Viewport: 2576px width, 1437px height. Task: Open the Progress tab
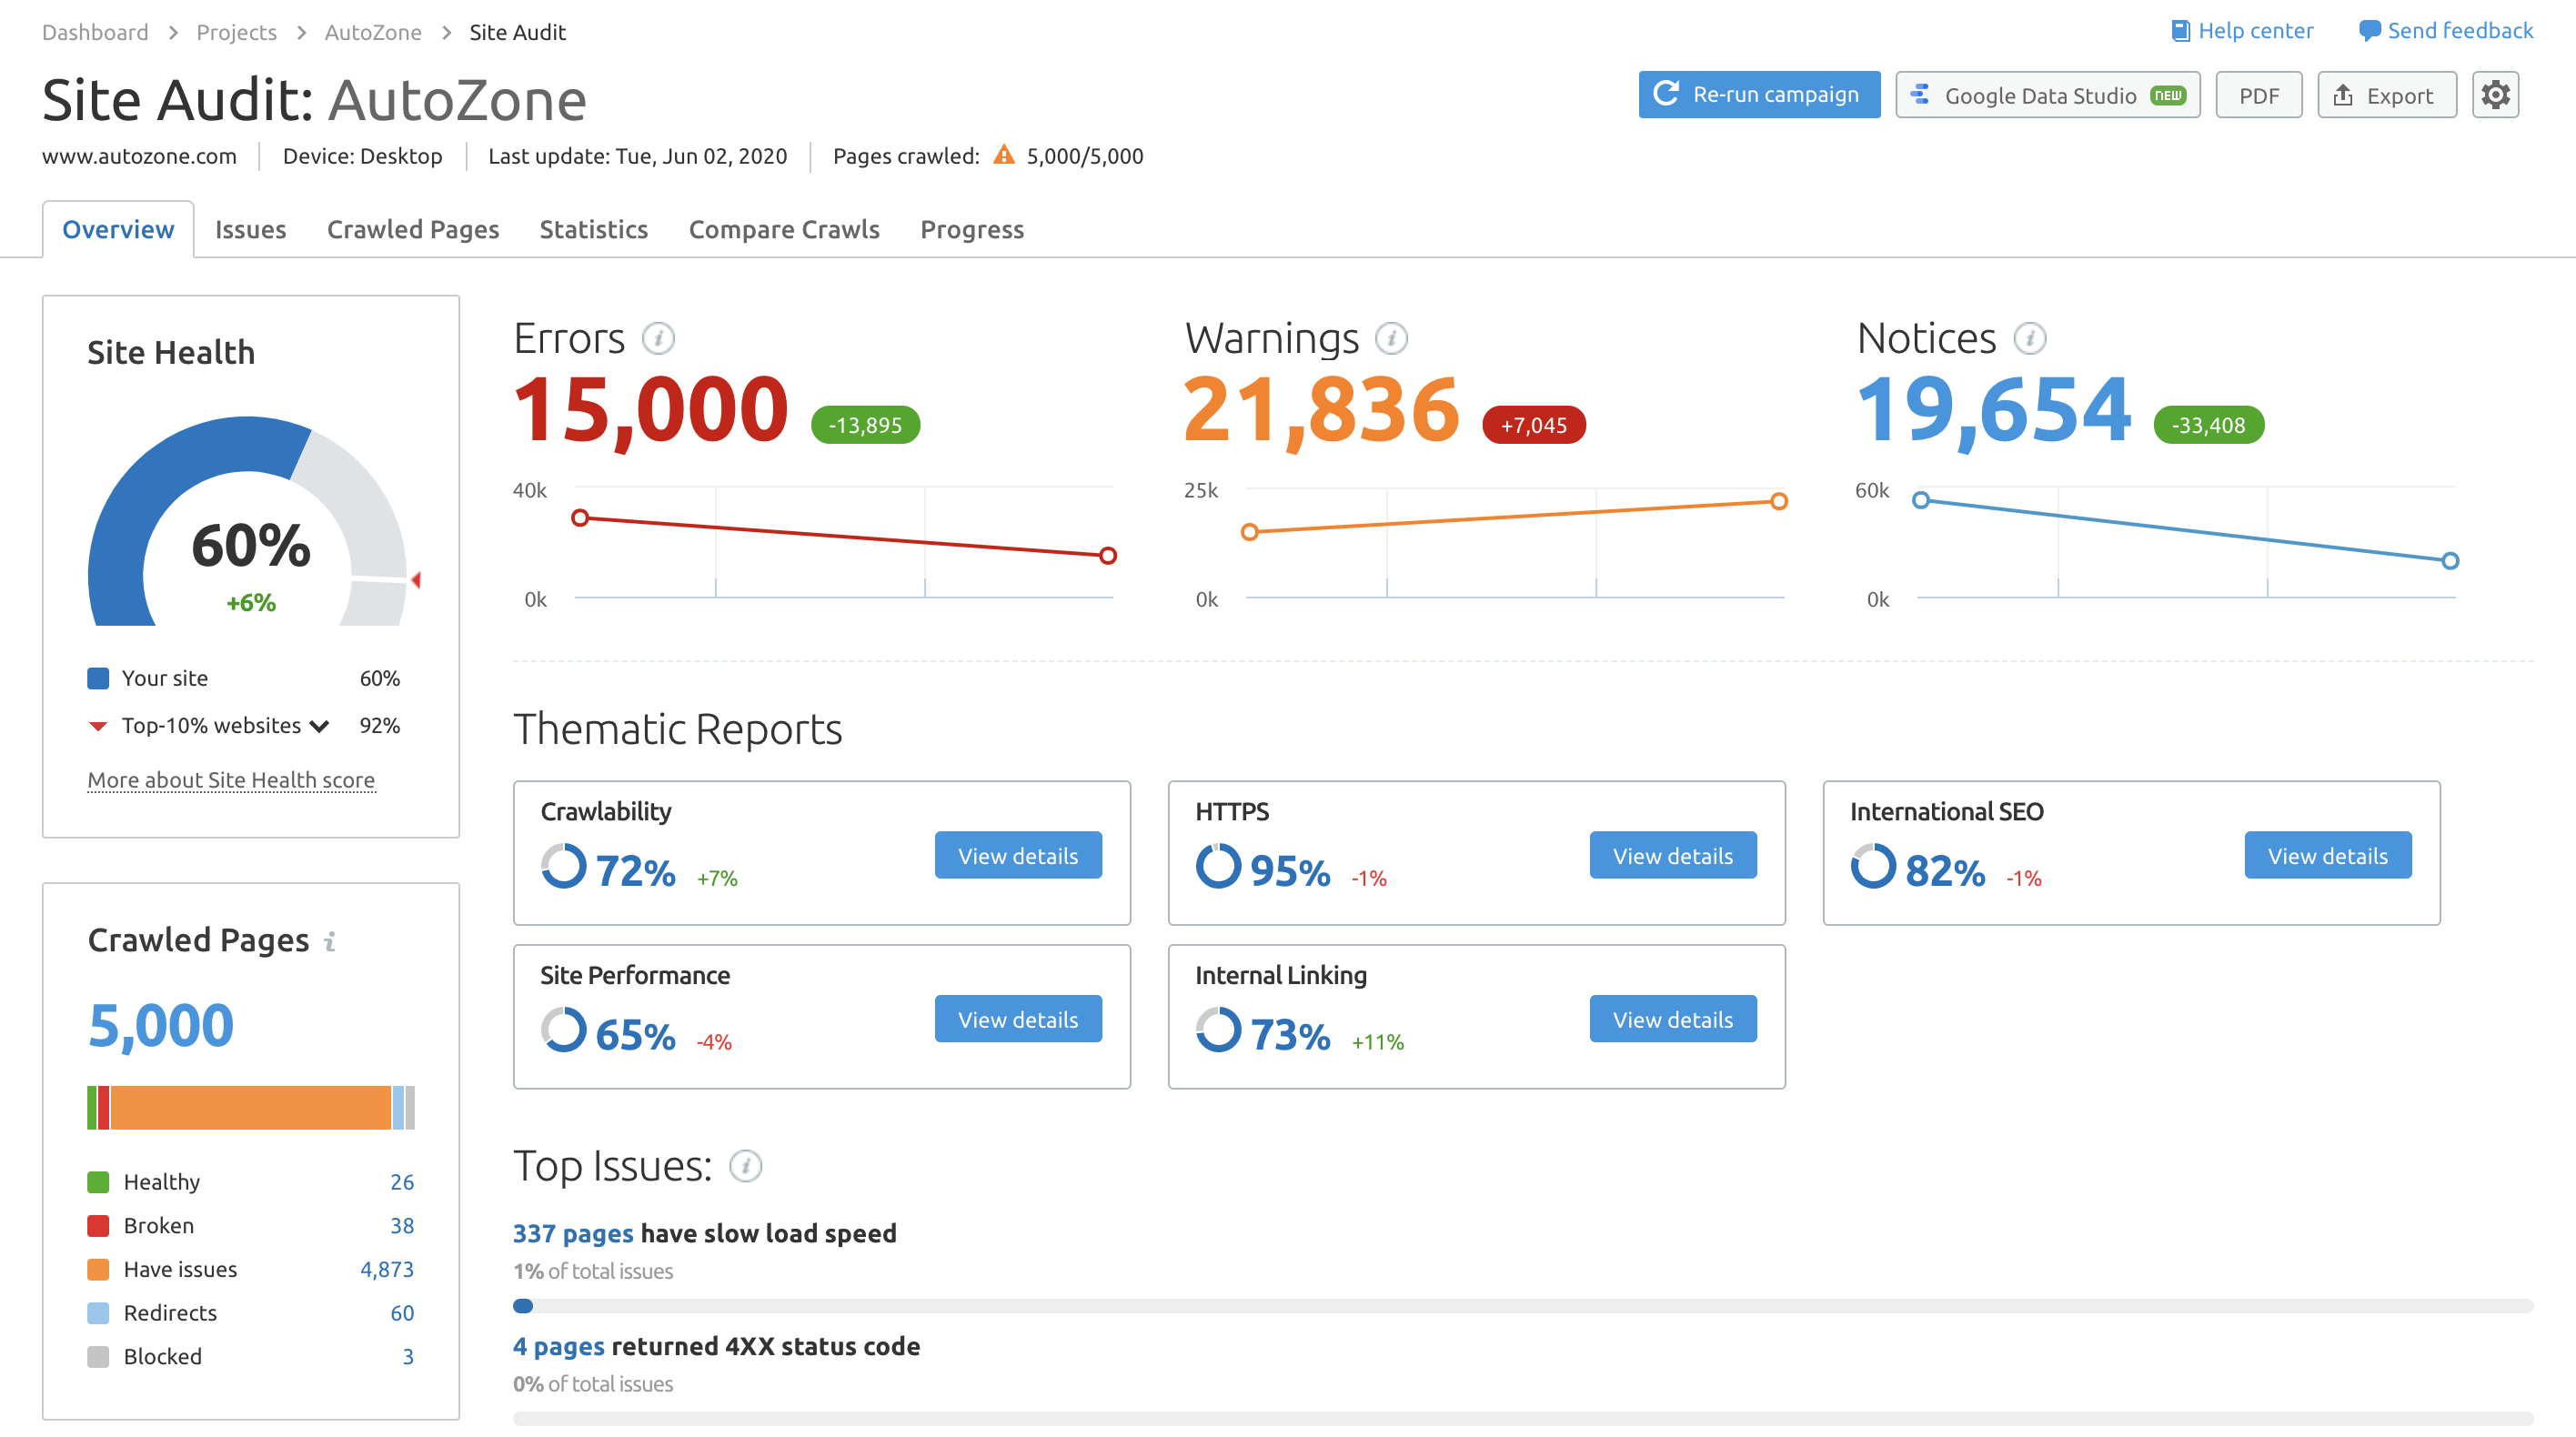[x=972, y=229]
